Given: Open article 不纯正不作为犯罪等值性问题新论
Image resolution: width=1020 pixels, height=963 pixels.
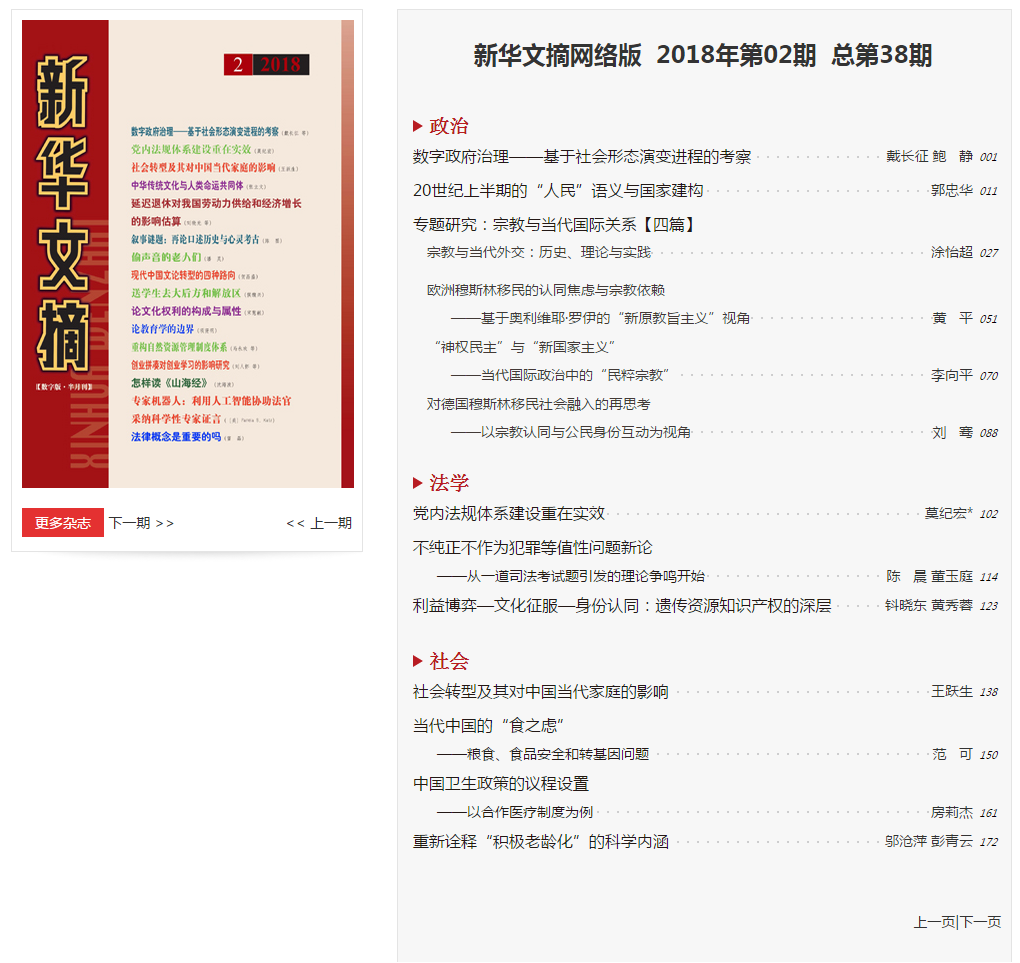Looking at the screenshot, I should click(x=532, y=547).
